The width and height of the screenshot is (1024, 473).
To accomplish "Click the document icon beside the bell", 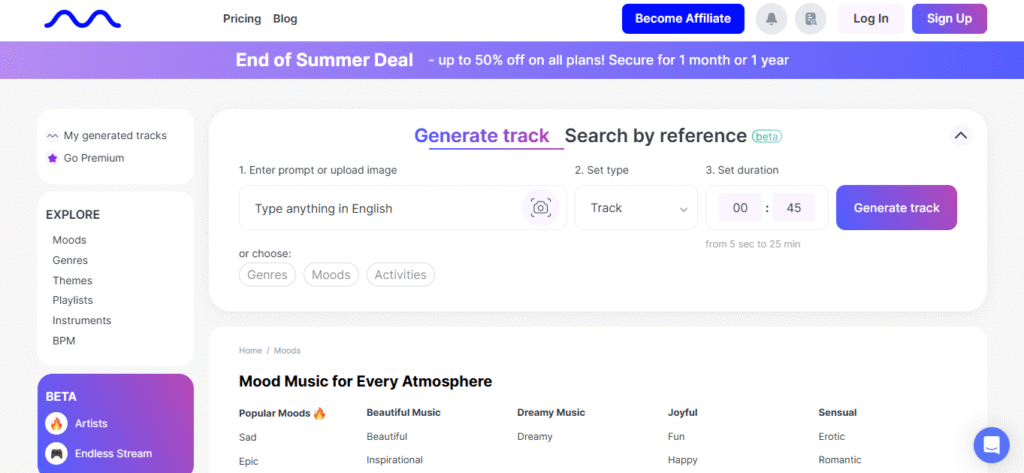I will click(811, 19).
